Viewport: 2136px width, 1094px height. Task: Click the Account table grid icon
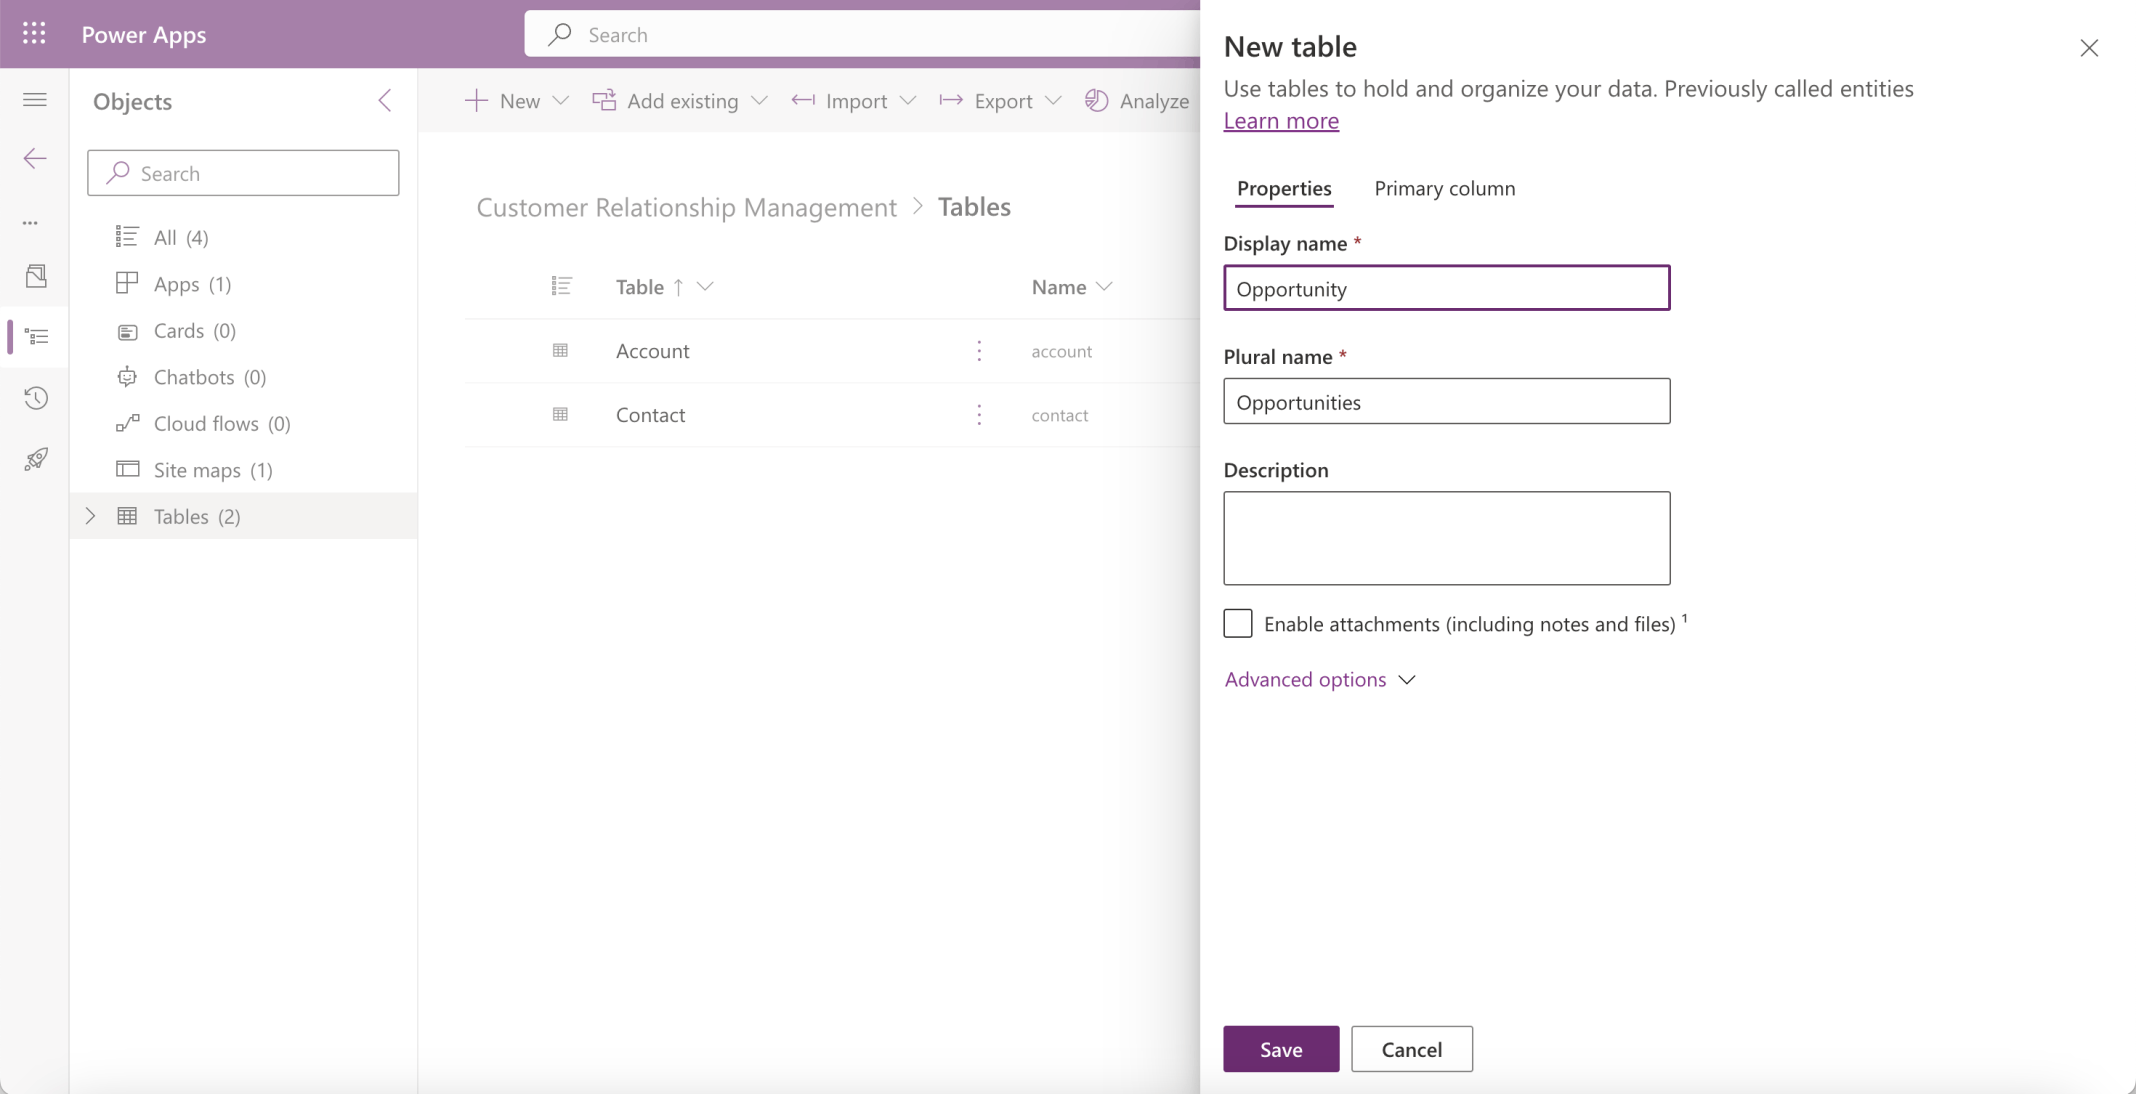(561, 351)
